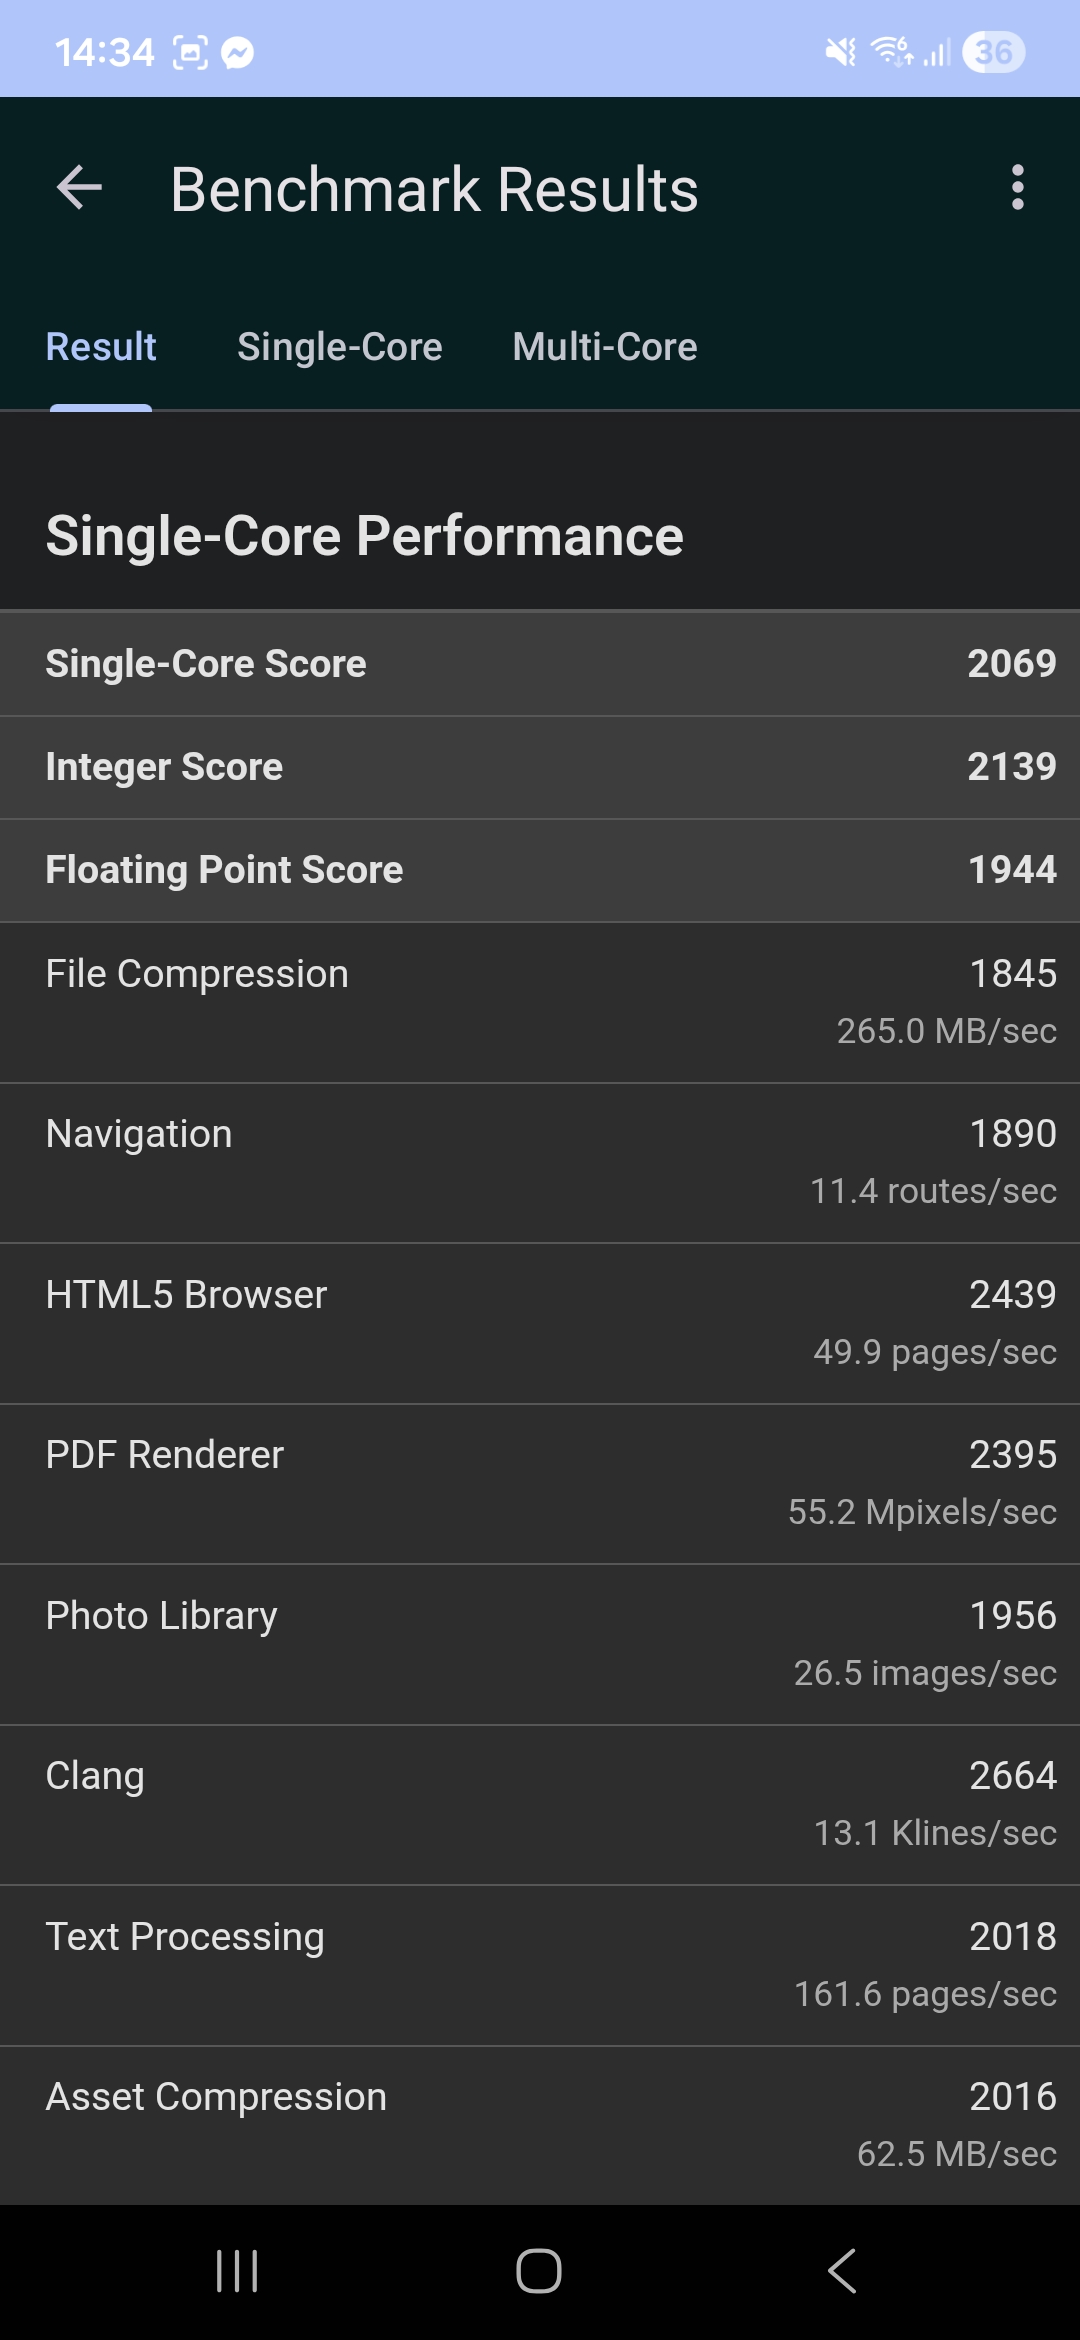1080x2340 pixels.
Task: Select the Result tab
Action: click(101, 347)
